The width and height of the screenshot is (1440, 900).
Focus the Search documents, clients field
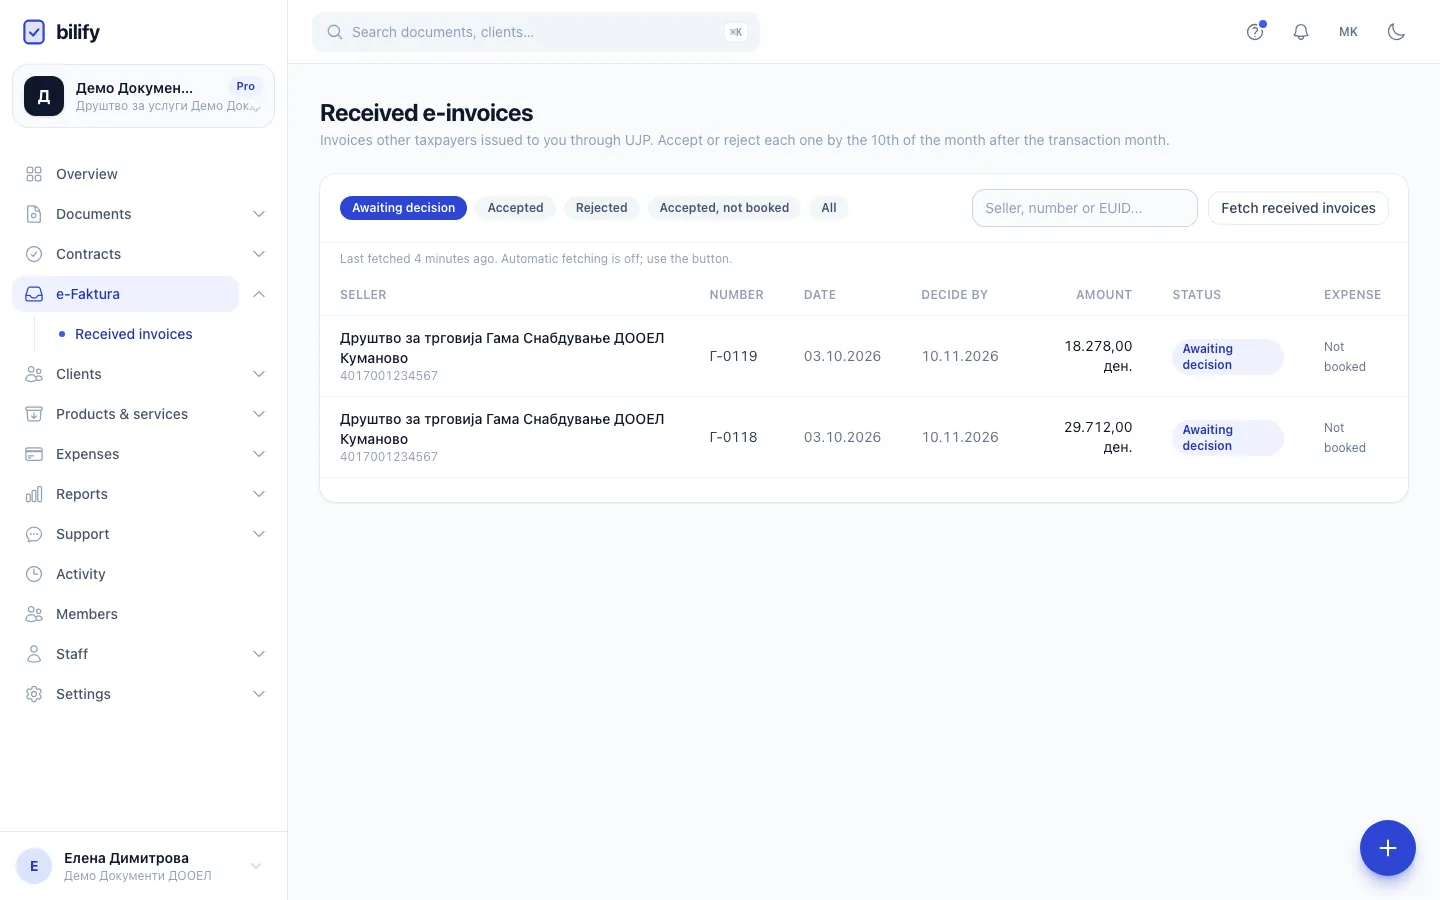(x=536, y=32)
